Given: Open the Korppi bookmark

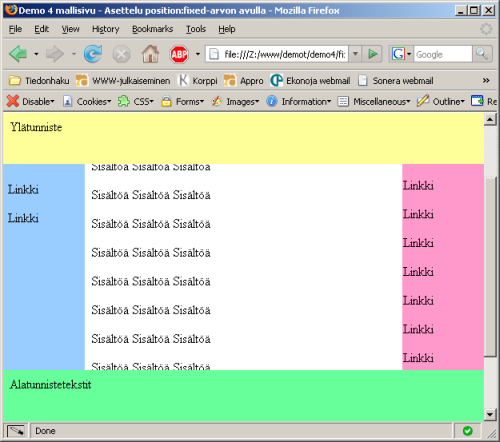Looking at the screenshot, I should [x=197, y=81].
